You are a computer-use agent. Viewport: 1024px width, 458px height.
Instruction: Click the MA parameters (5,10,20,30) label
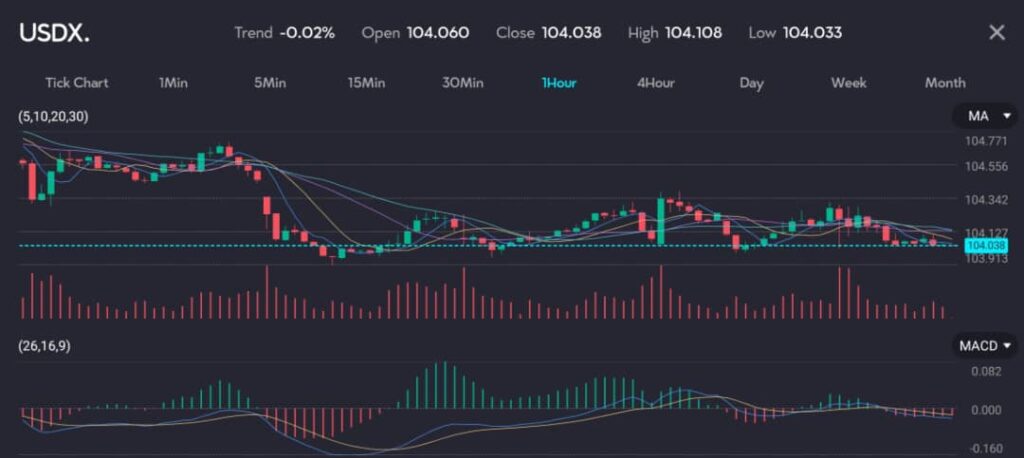pyautogui.click(x=53, y=117)
